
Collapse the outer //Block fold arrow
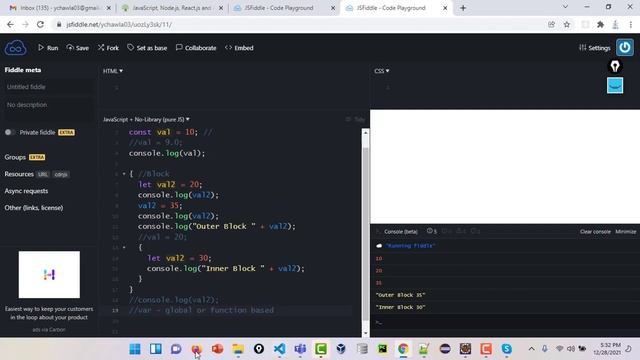coord(124,174)
